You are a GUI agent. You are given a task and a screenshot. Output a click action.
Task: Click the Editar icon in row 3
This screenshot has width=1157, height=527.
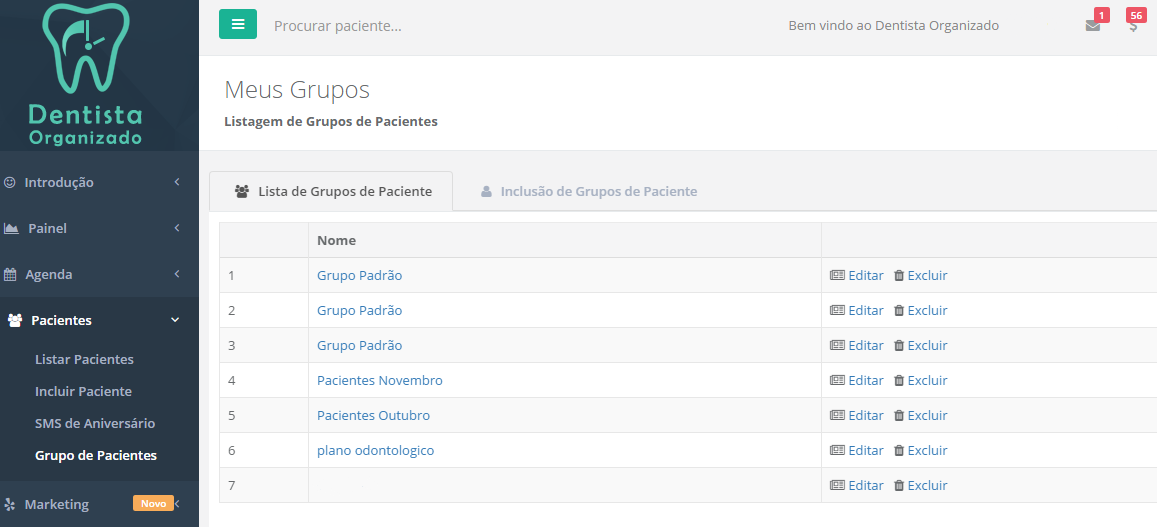tap(837, 345)
